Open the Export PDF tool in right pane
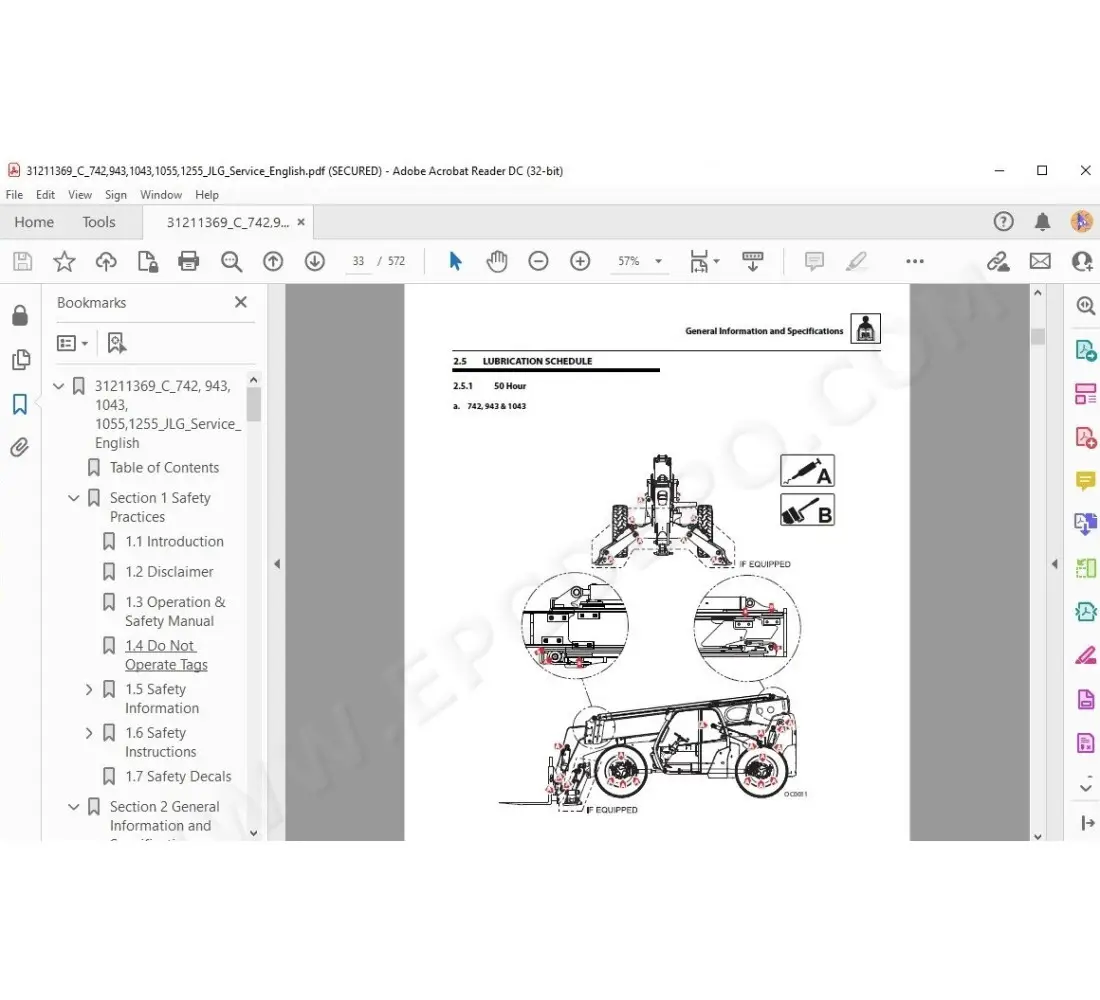 tap(1085, 350)
